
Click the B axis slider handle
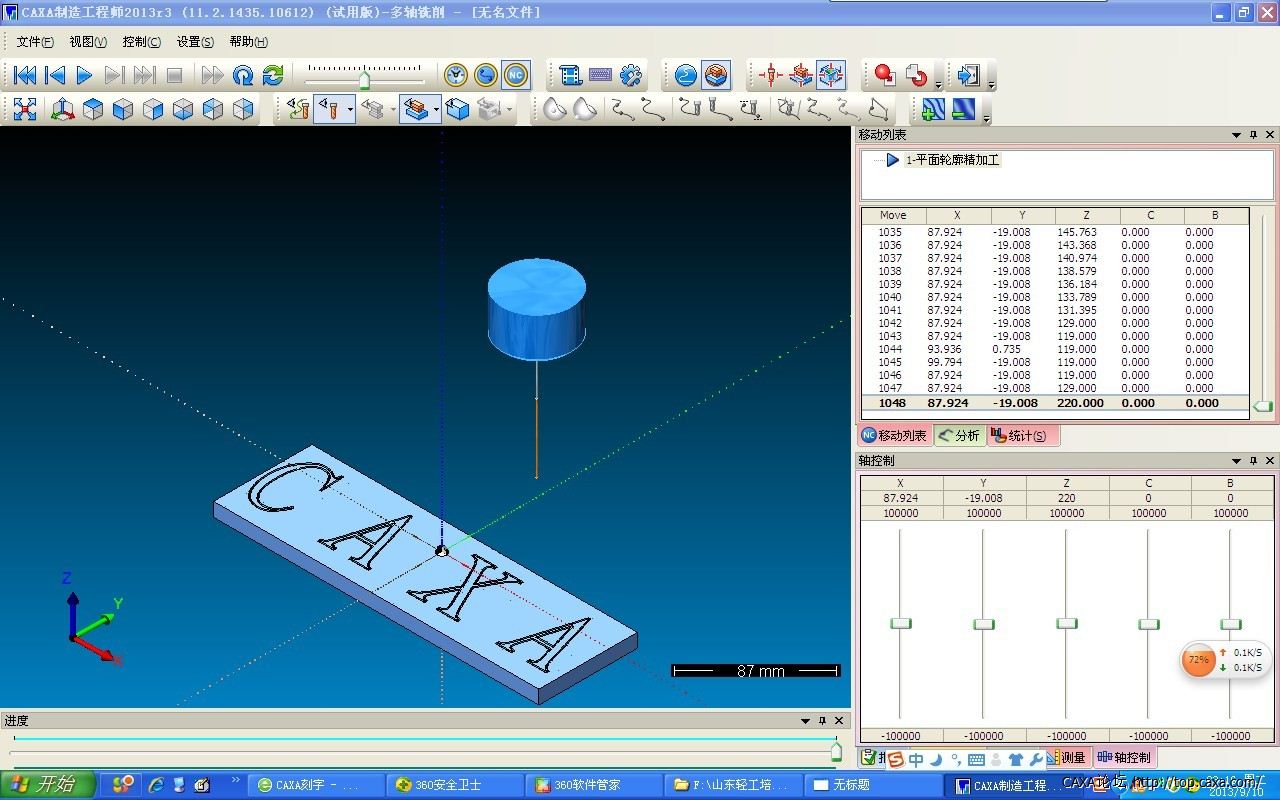click(x=1231, y=623)
